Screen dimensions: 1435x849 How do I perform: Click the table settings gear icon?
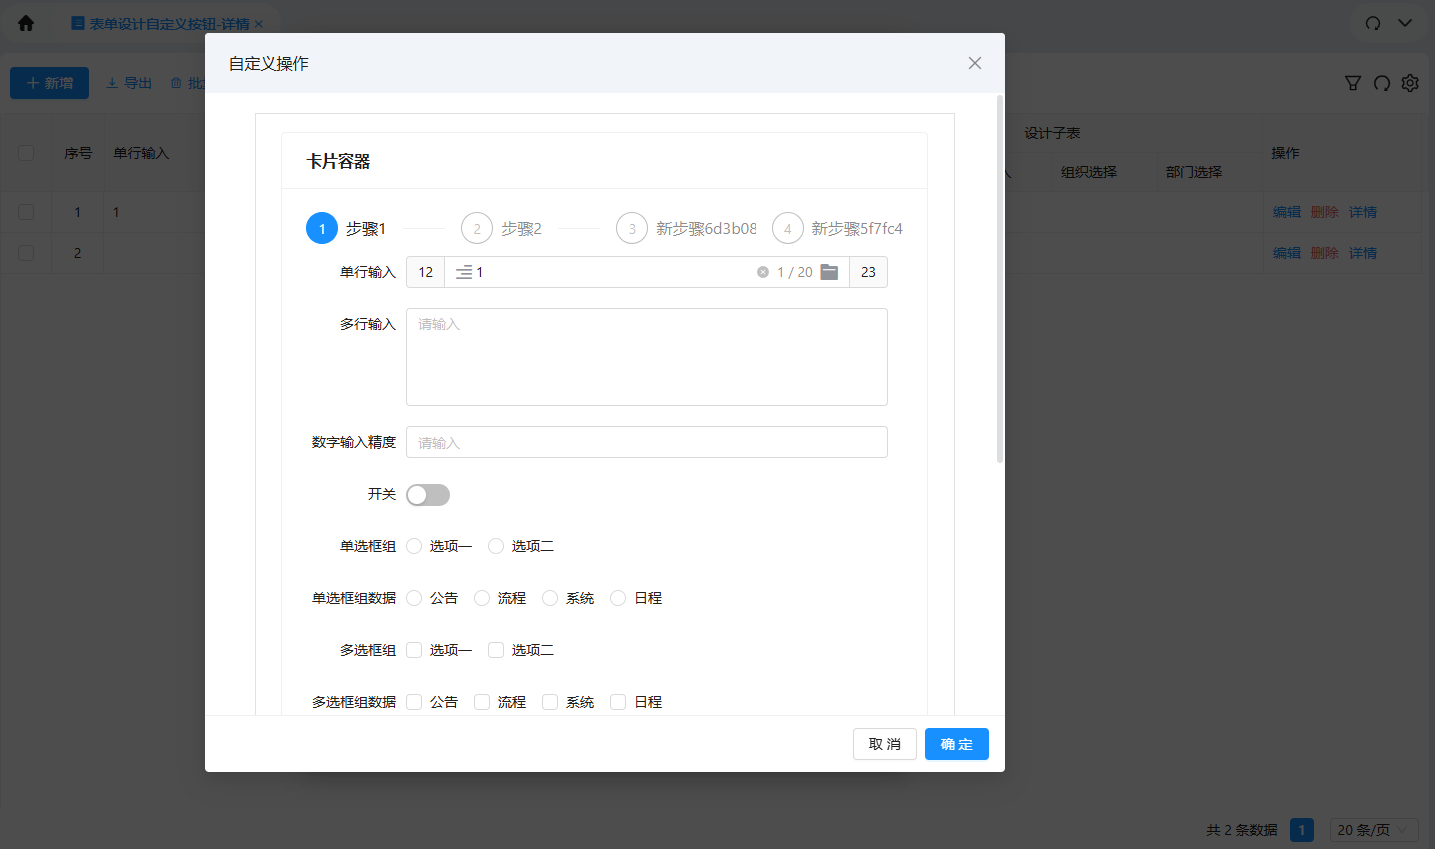(x=1410, y=83)
